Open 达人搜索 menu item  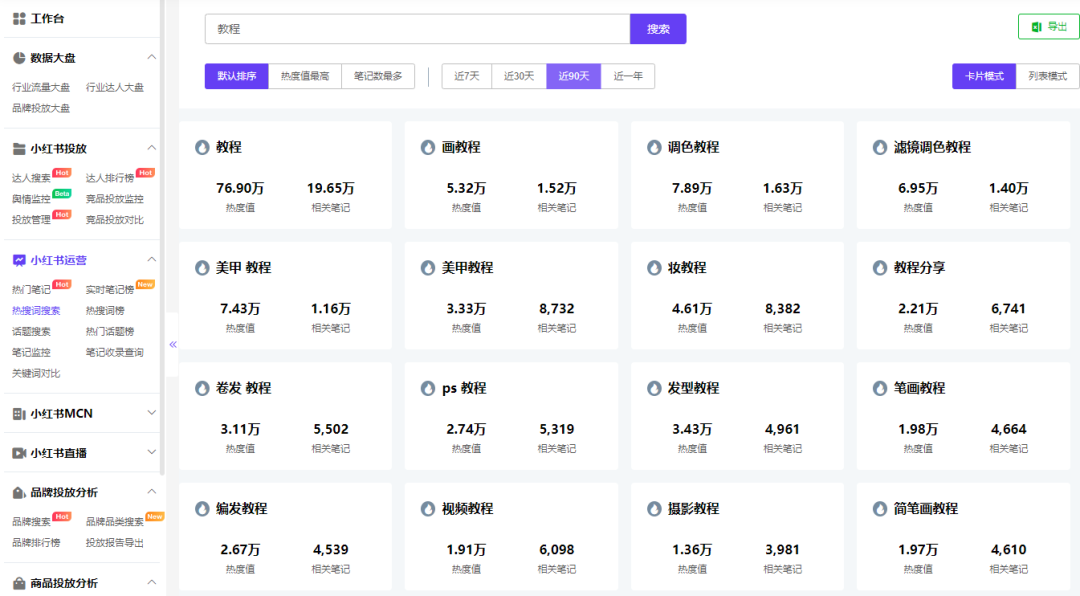pyautogui.click(x=31, y=178)
